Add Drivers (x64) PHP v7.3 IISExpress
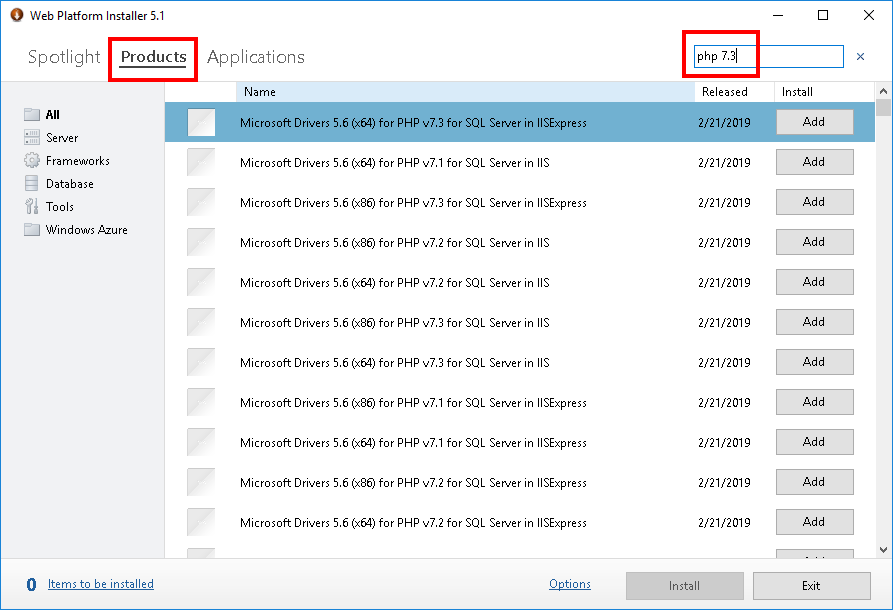This screenshot has height=610, width=893. click(814, 122)
